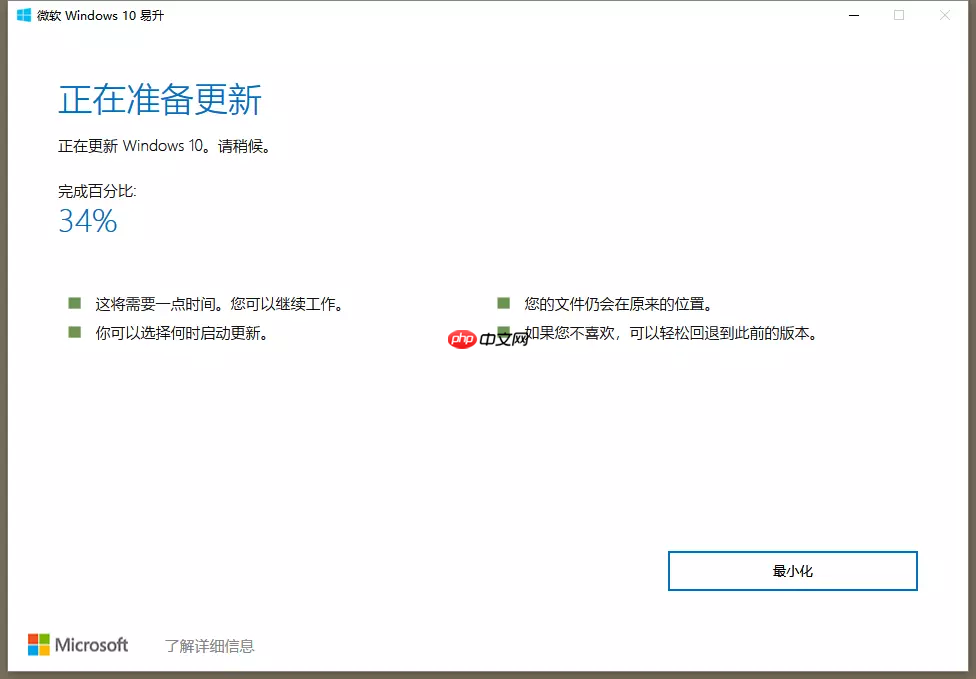
Task: Minimize window with title bar dash
Action: pos(853,16)
